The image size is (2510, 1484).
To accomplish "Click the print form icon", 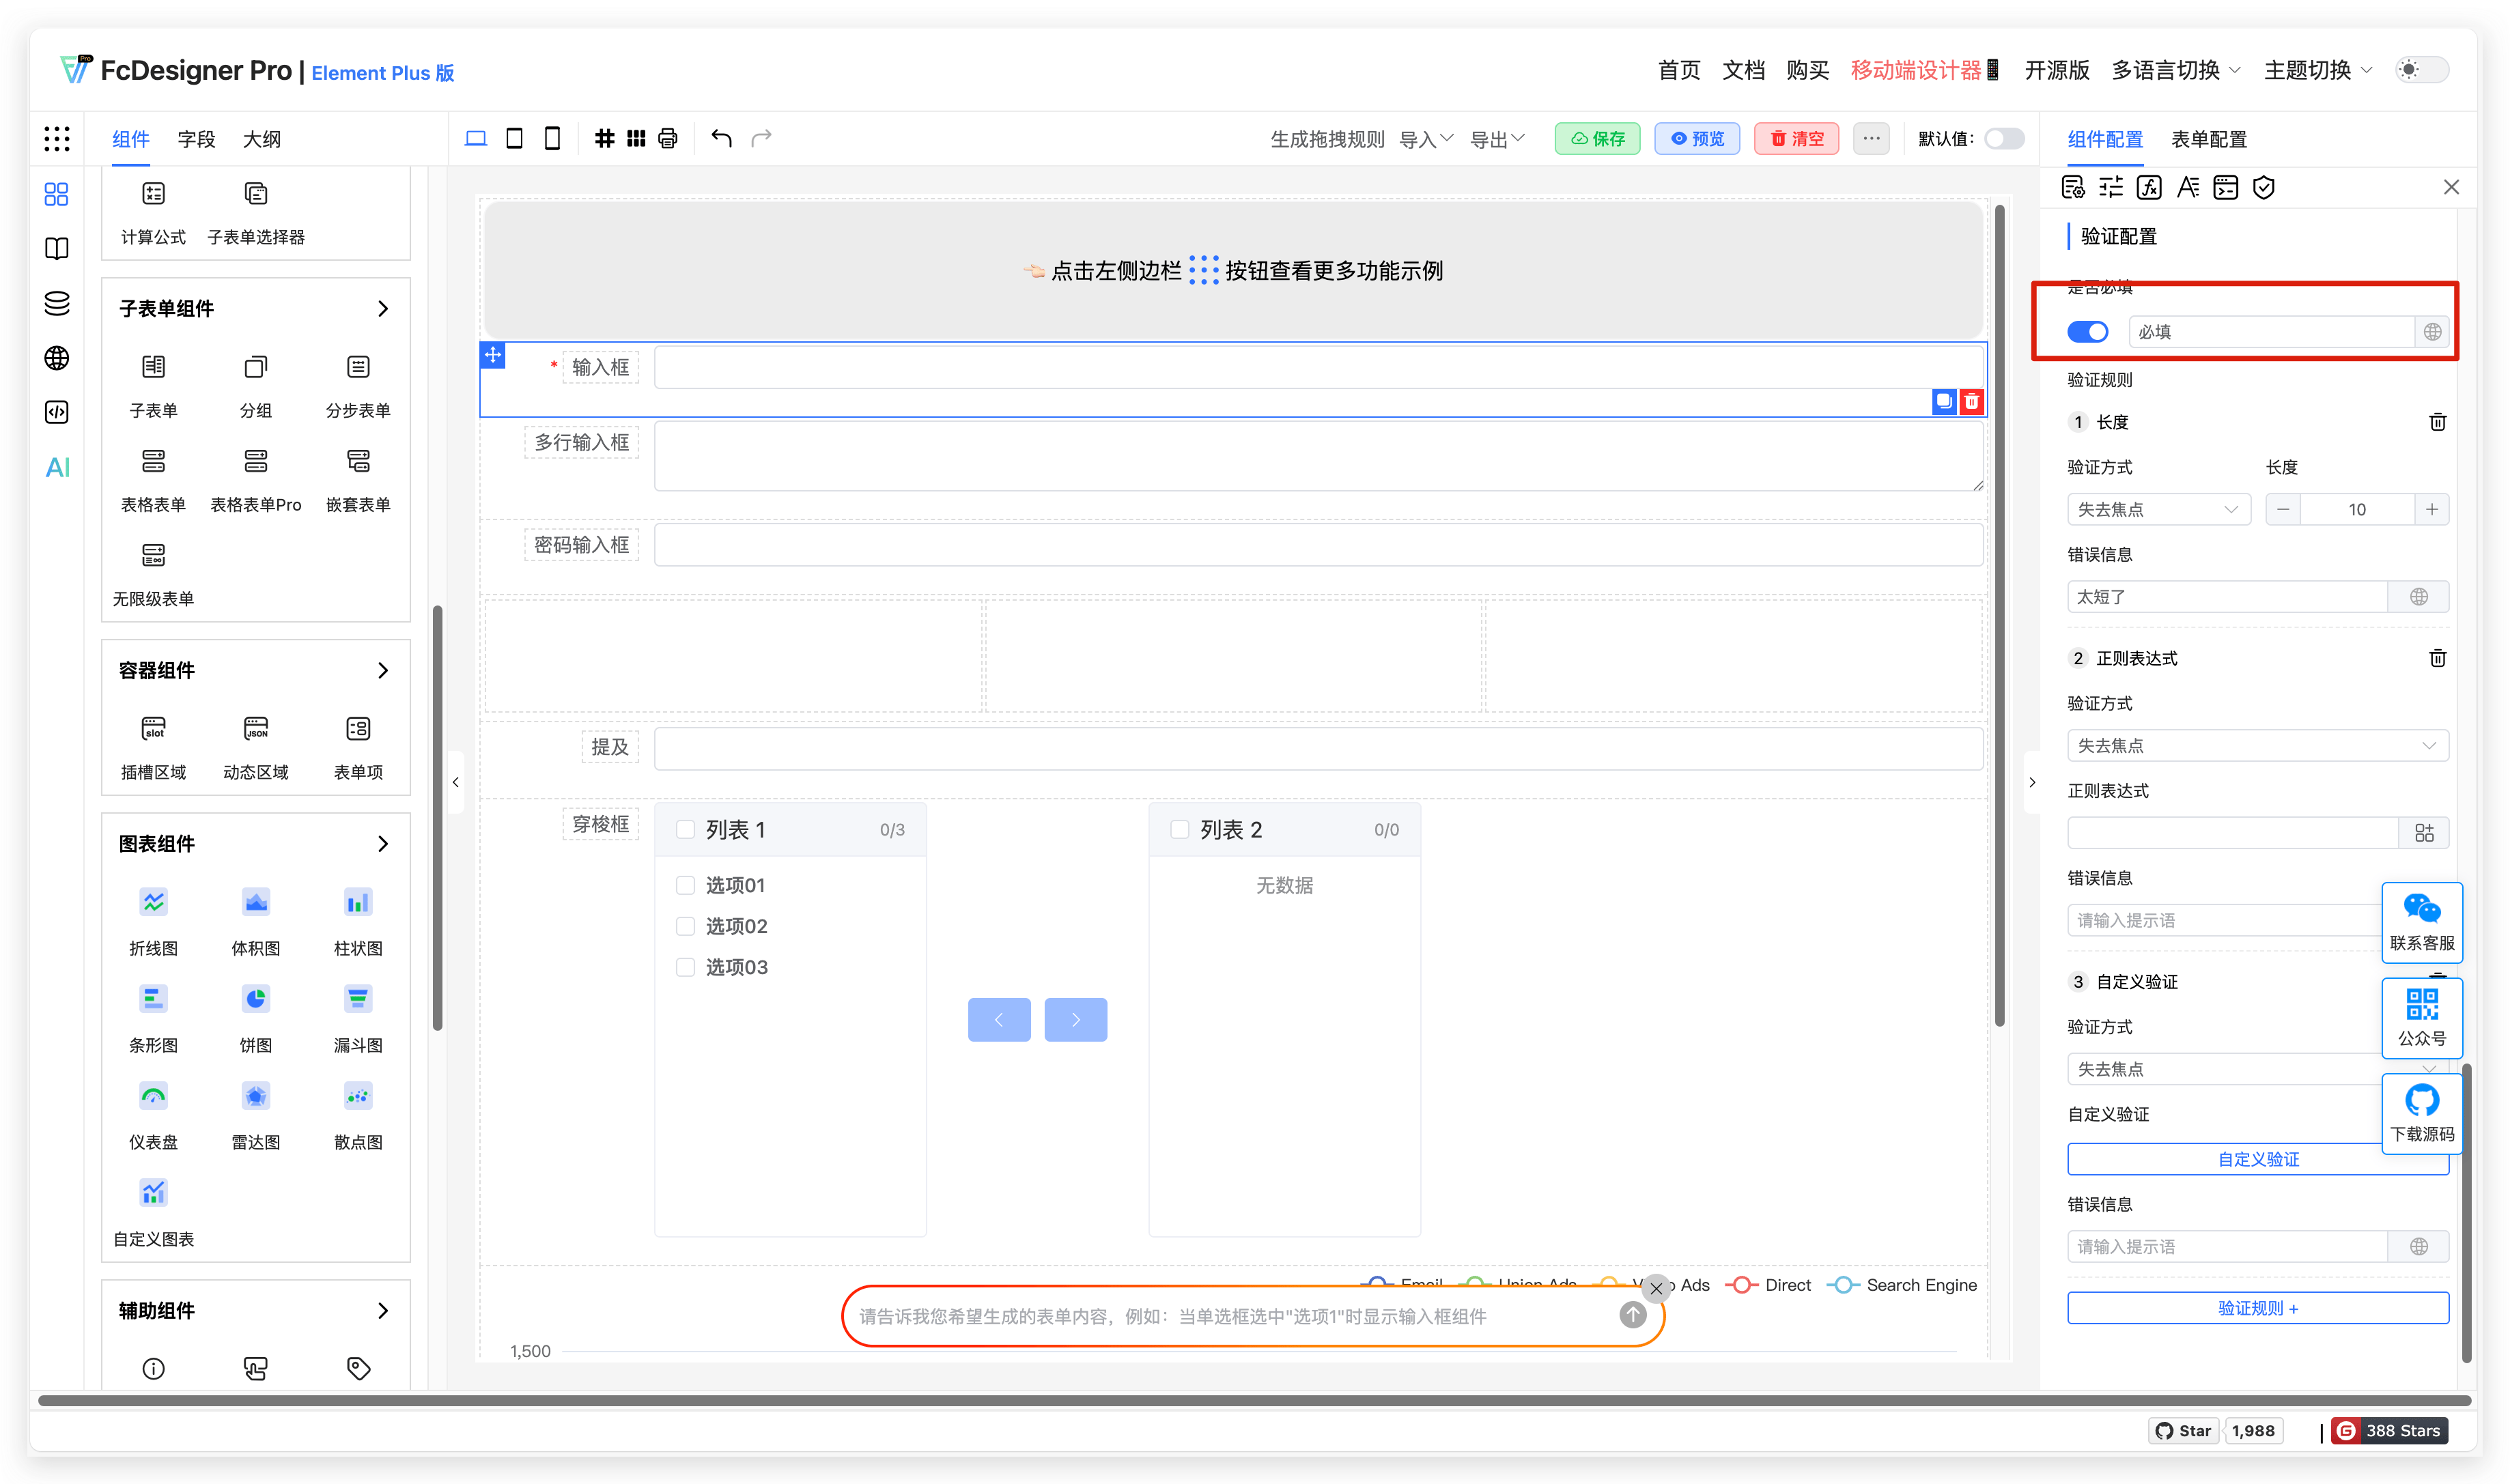I will [x=667, y=138].
